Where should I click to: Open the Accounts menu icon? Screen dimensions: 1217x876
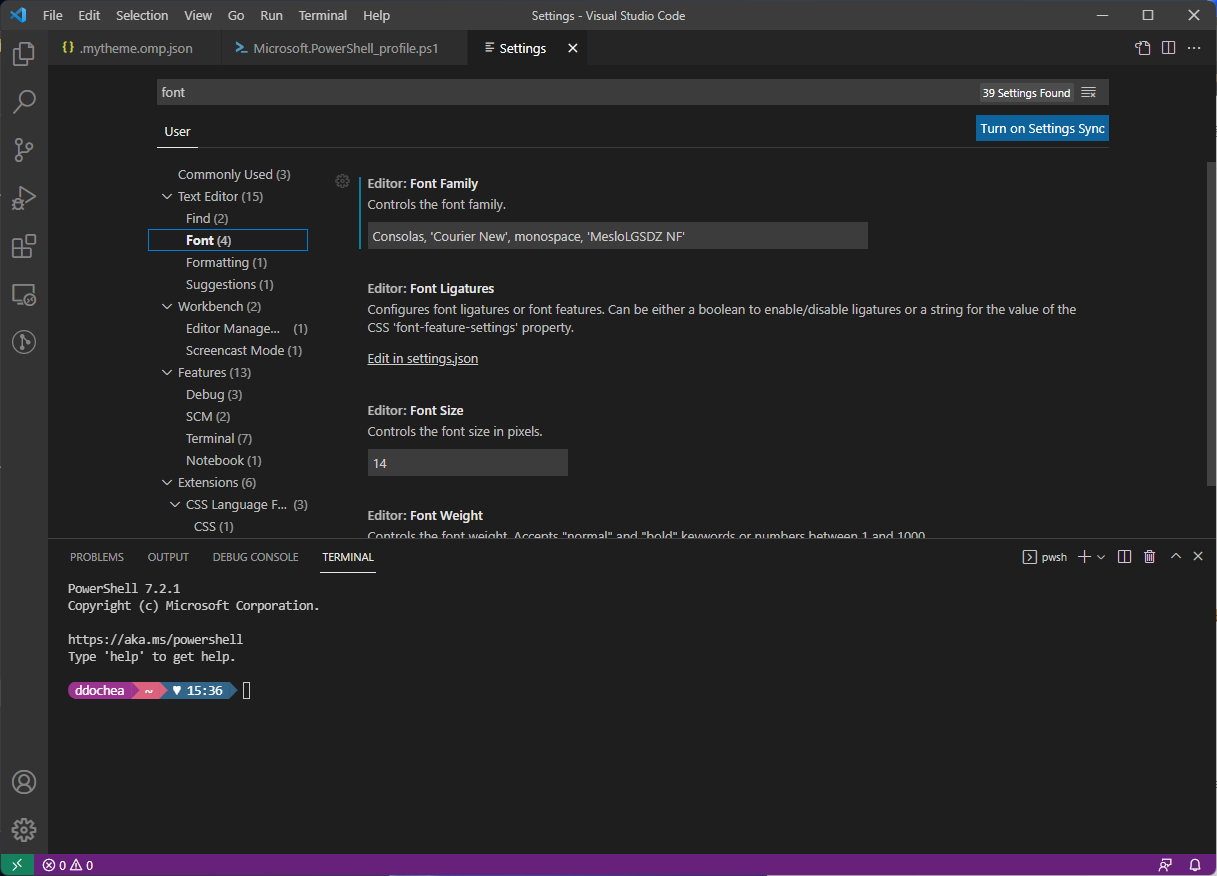24,782
